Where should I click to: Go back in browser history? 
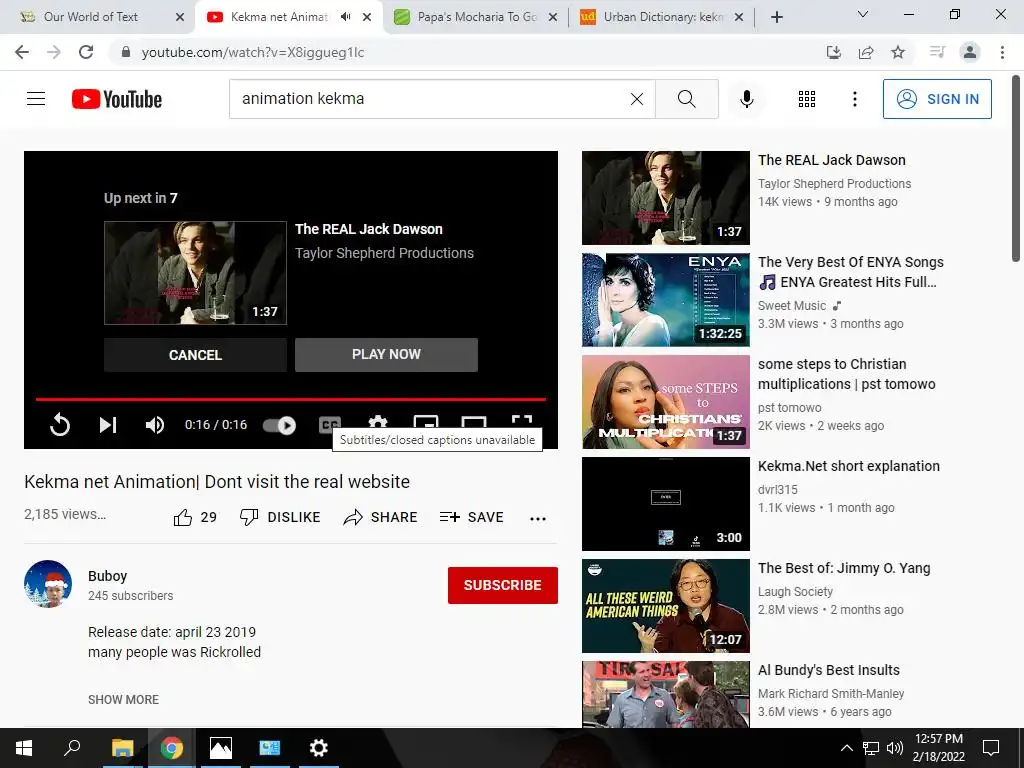click(x=22, y=52)
